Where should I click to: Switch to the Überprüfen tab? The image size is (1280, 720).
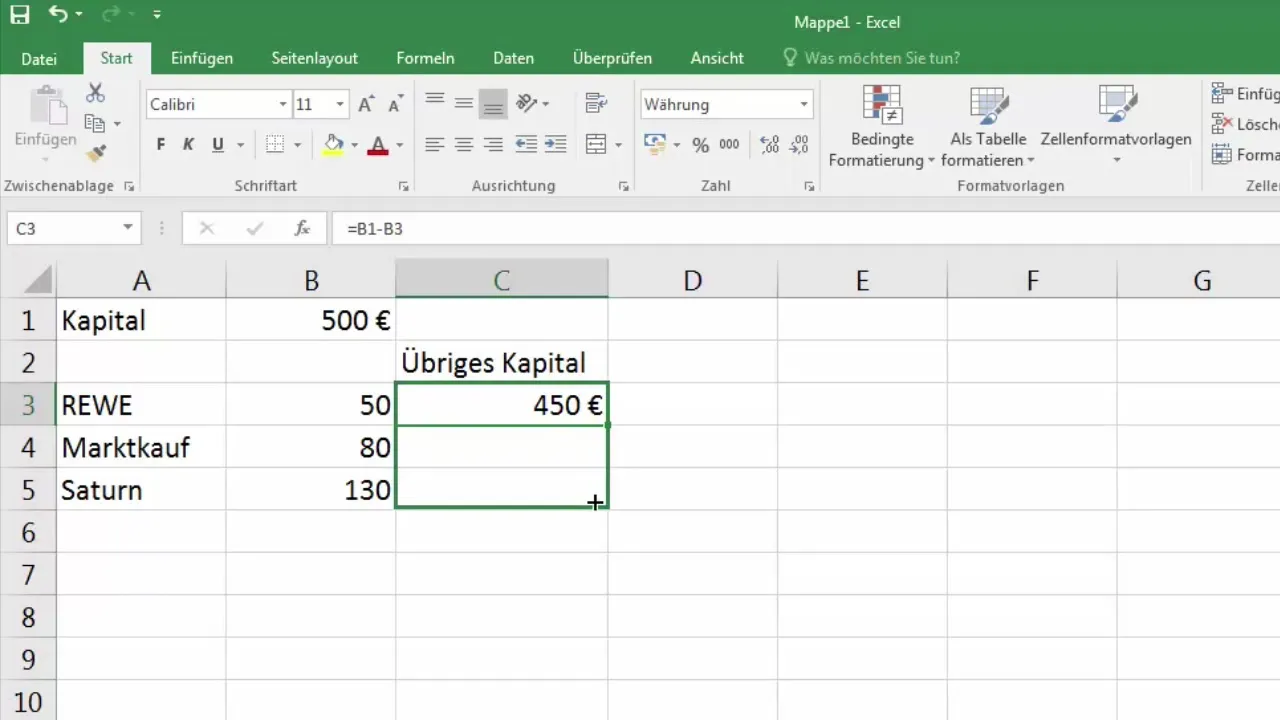(613, 58)
